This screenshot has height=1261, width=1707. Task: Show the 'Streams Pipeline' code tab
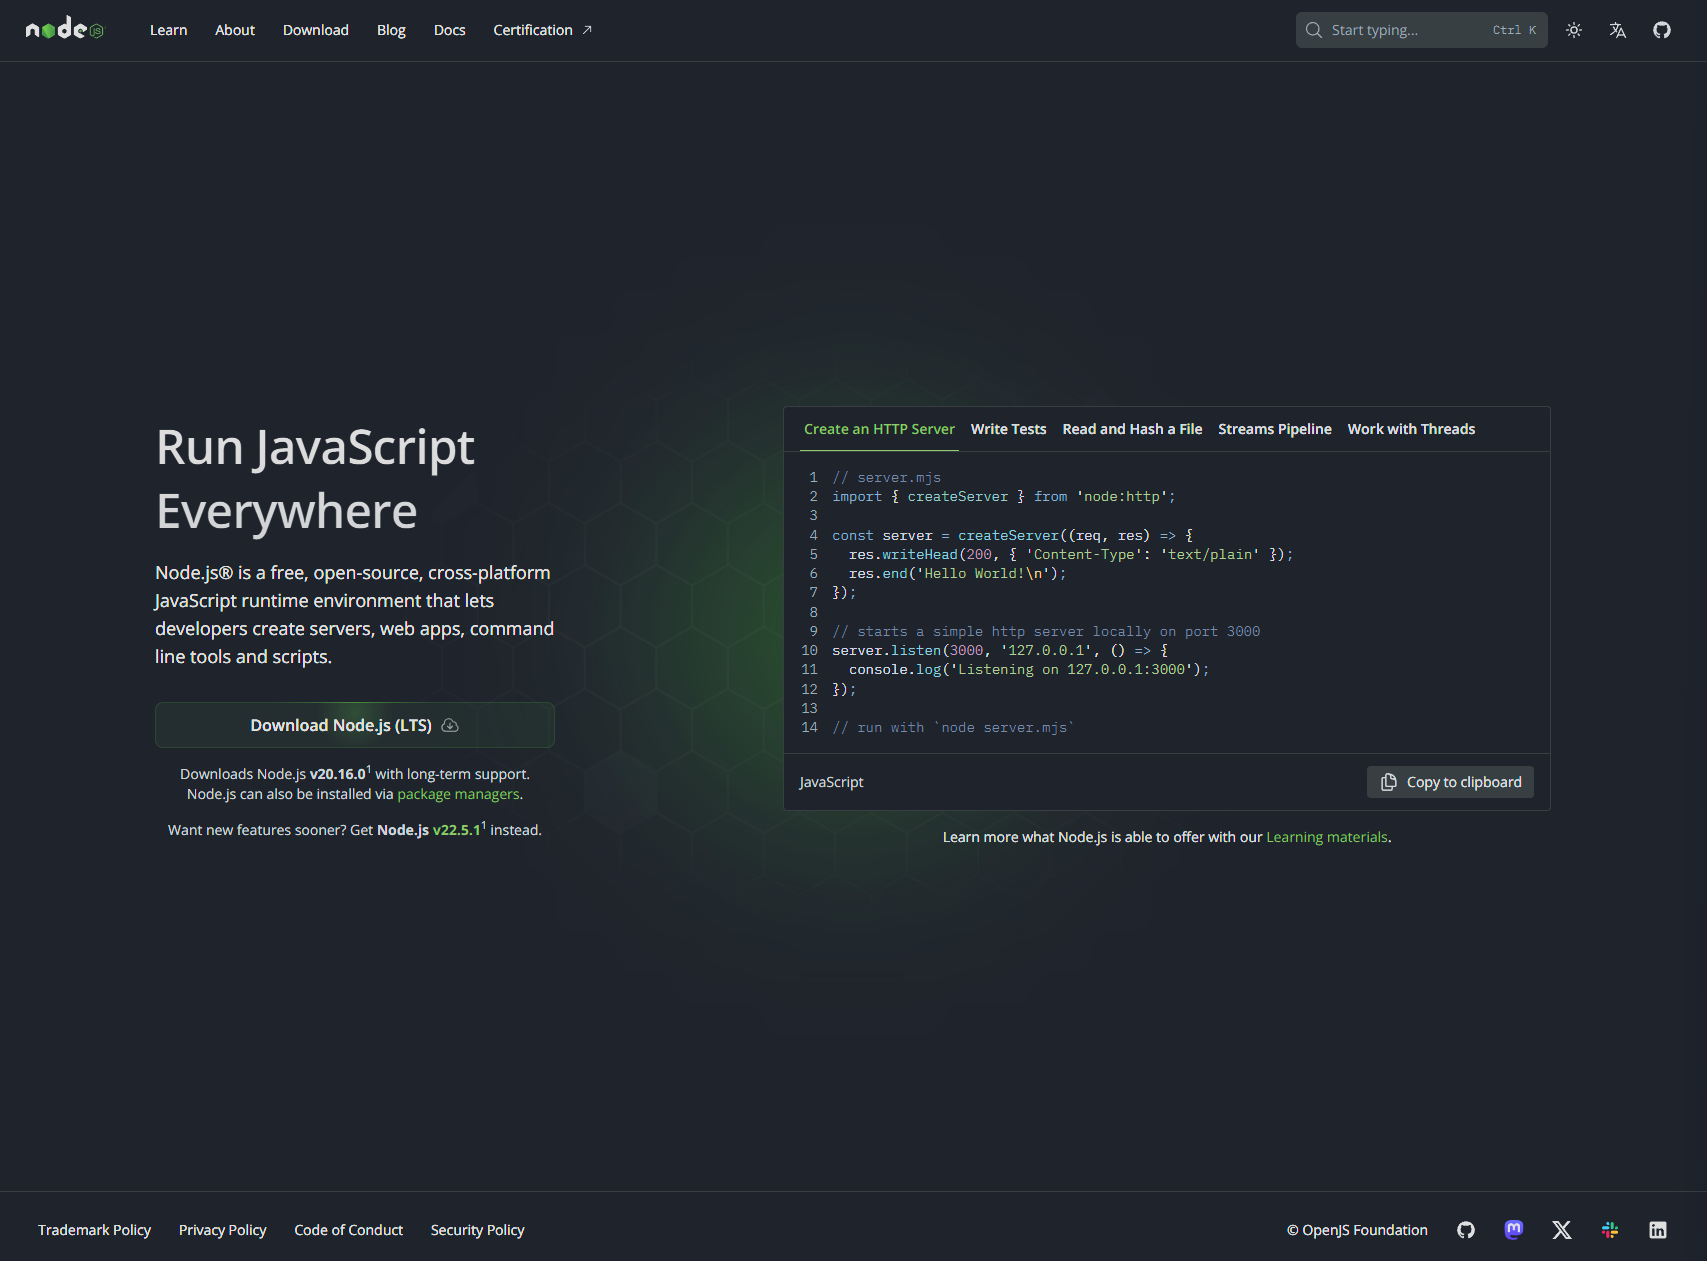[1275, 429]
